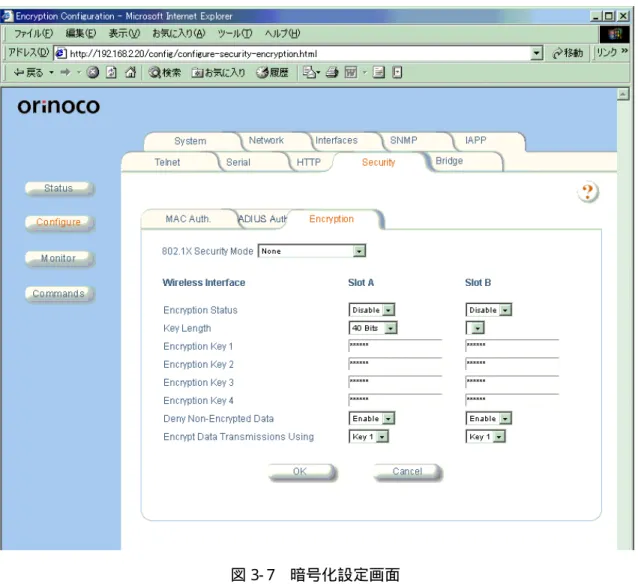Click the browser Stop icon

coord(93,72)
